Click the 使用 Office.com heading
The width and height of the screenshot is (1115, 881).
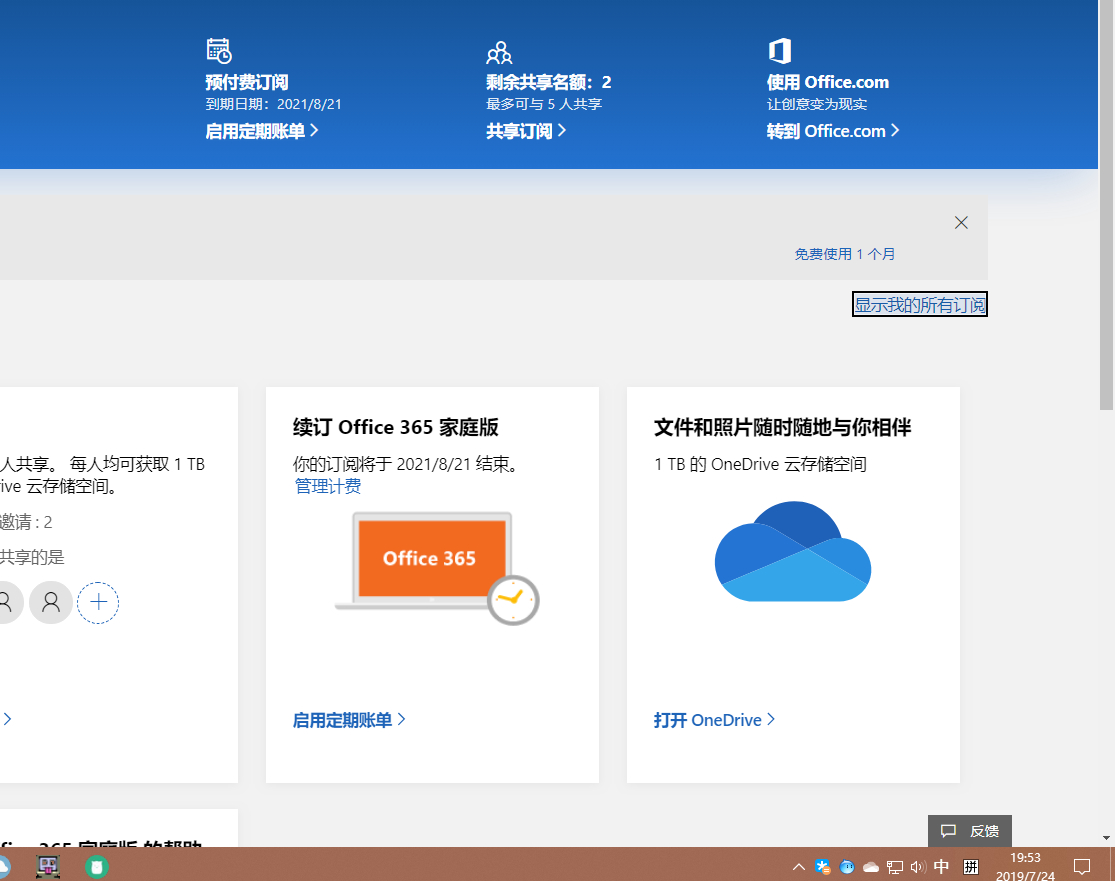coord(828,82)
